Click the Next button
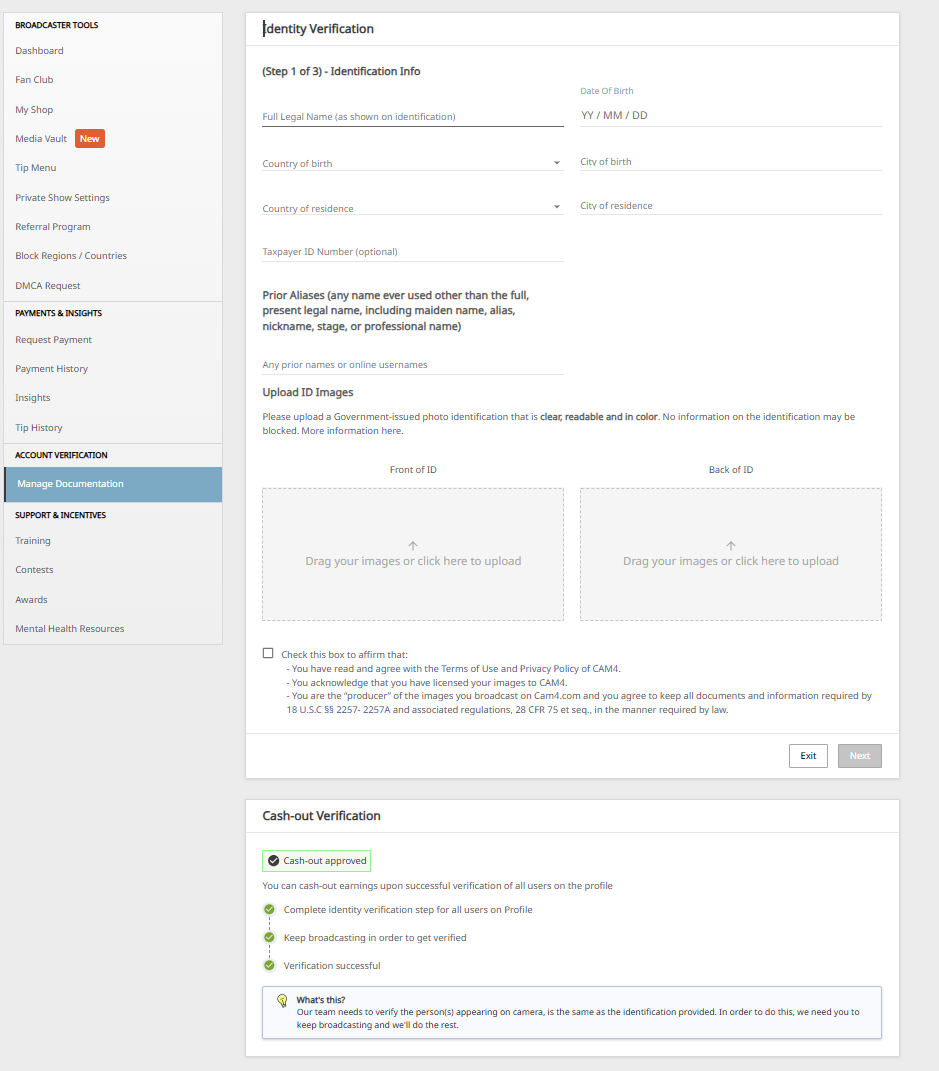The width and height of the screenshot is (939, 1071). (x=859, y=756)
